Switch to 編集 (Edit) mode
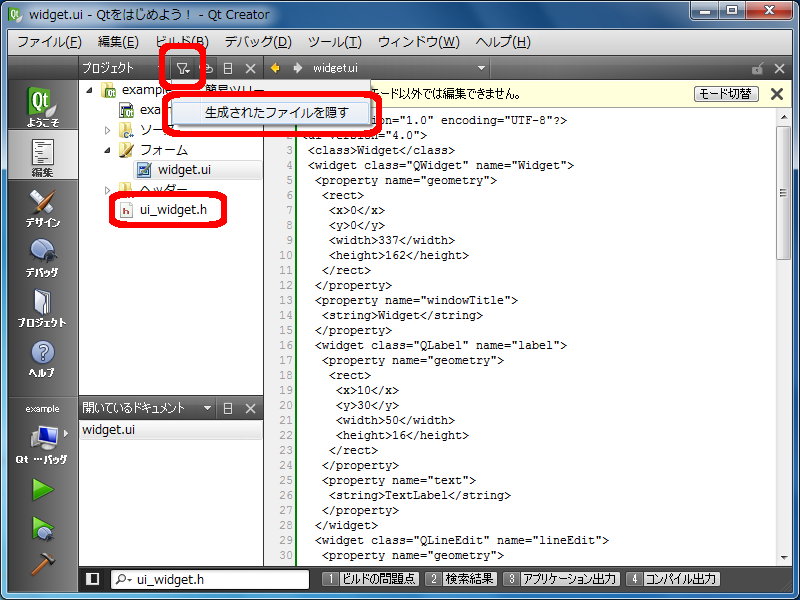The height and width of the screenshot is (600, 800). point(41,158)
